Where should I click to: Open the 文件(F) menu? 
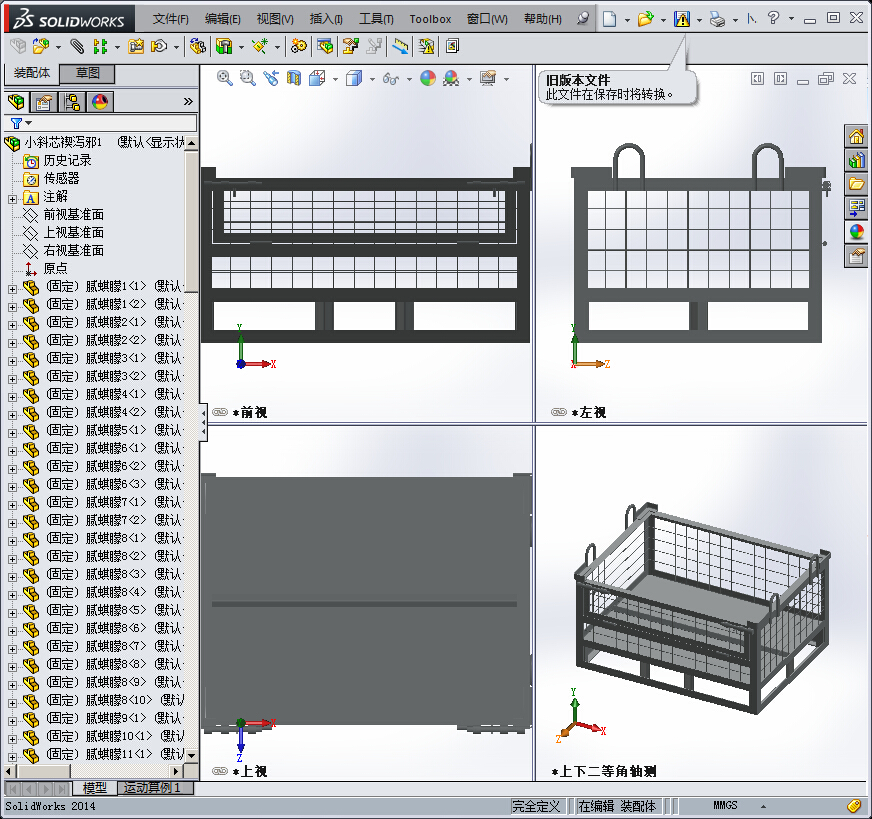click(x=170, y=19)
